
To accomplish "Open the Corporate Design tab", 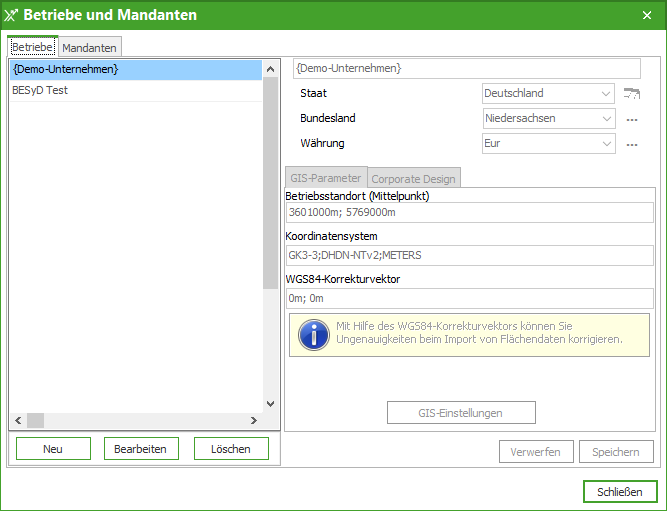I will pyautogui.click(x=413, y=179).
